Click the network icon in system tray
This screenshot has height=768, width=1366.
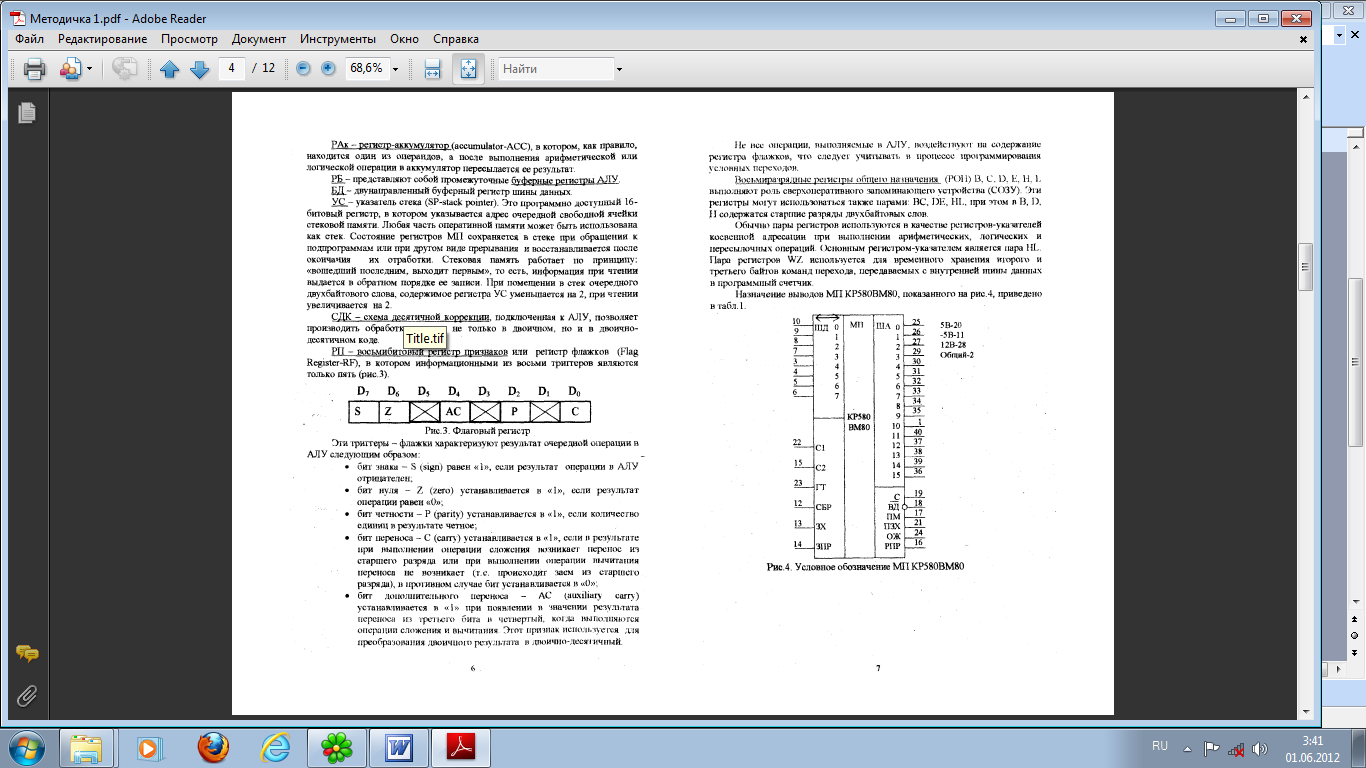(x=1237, y=747)
